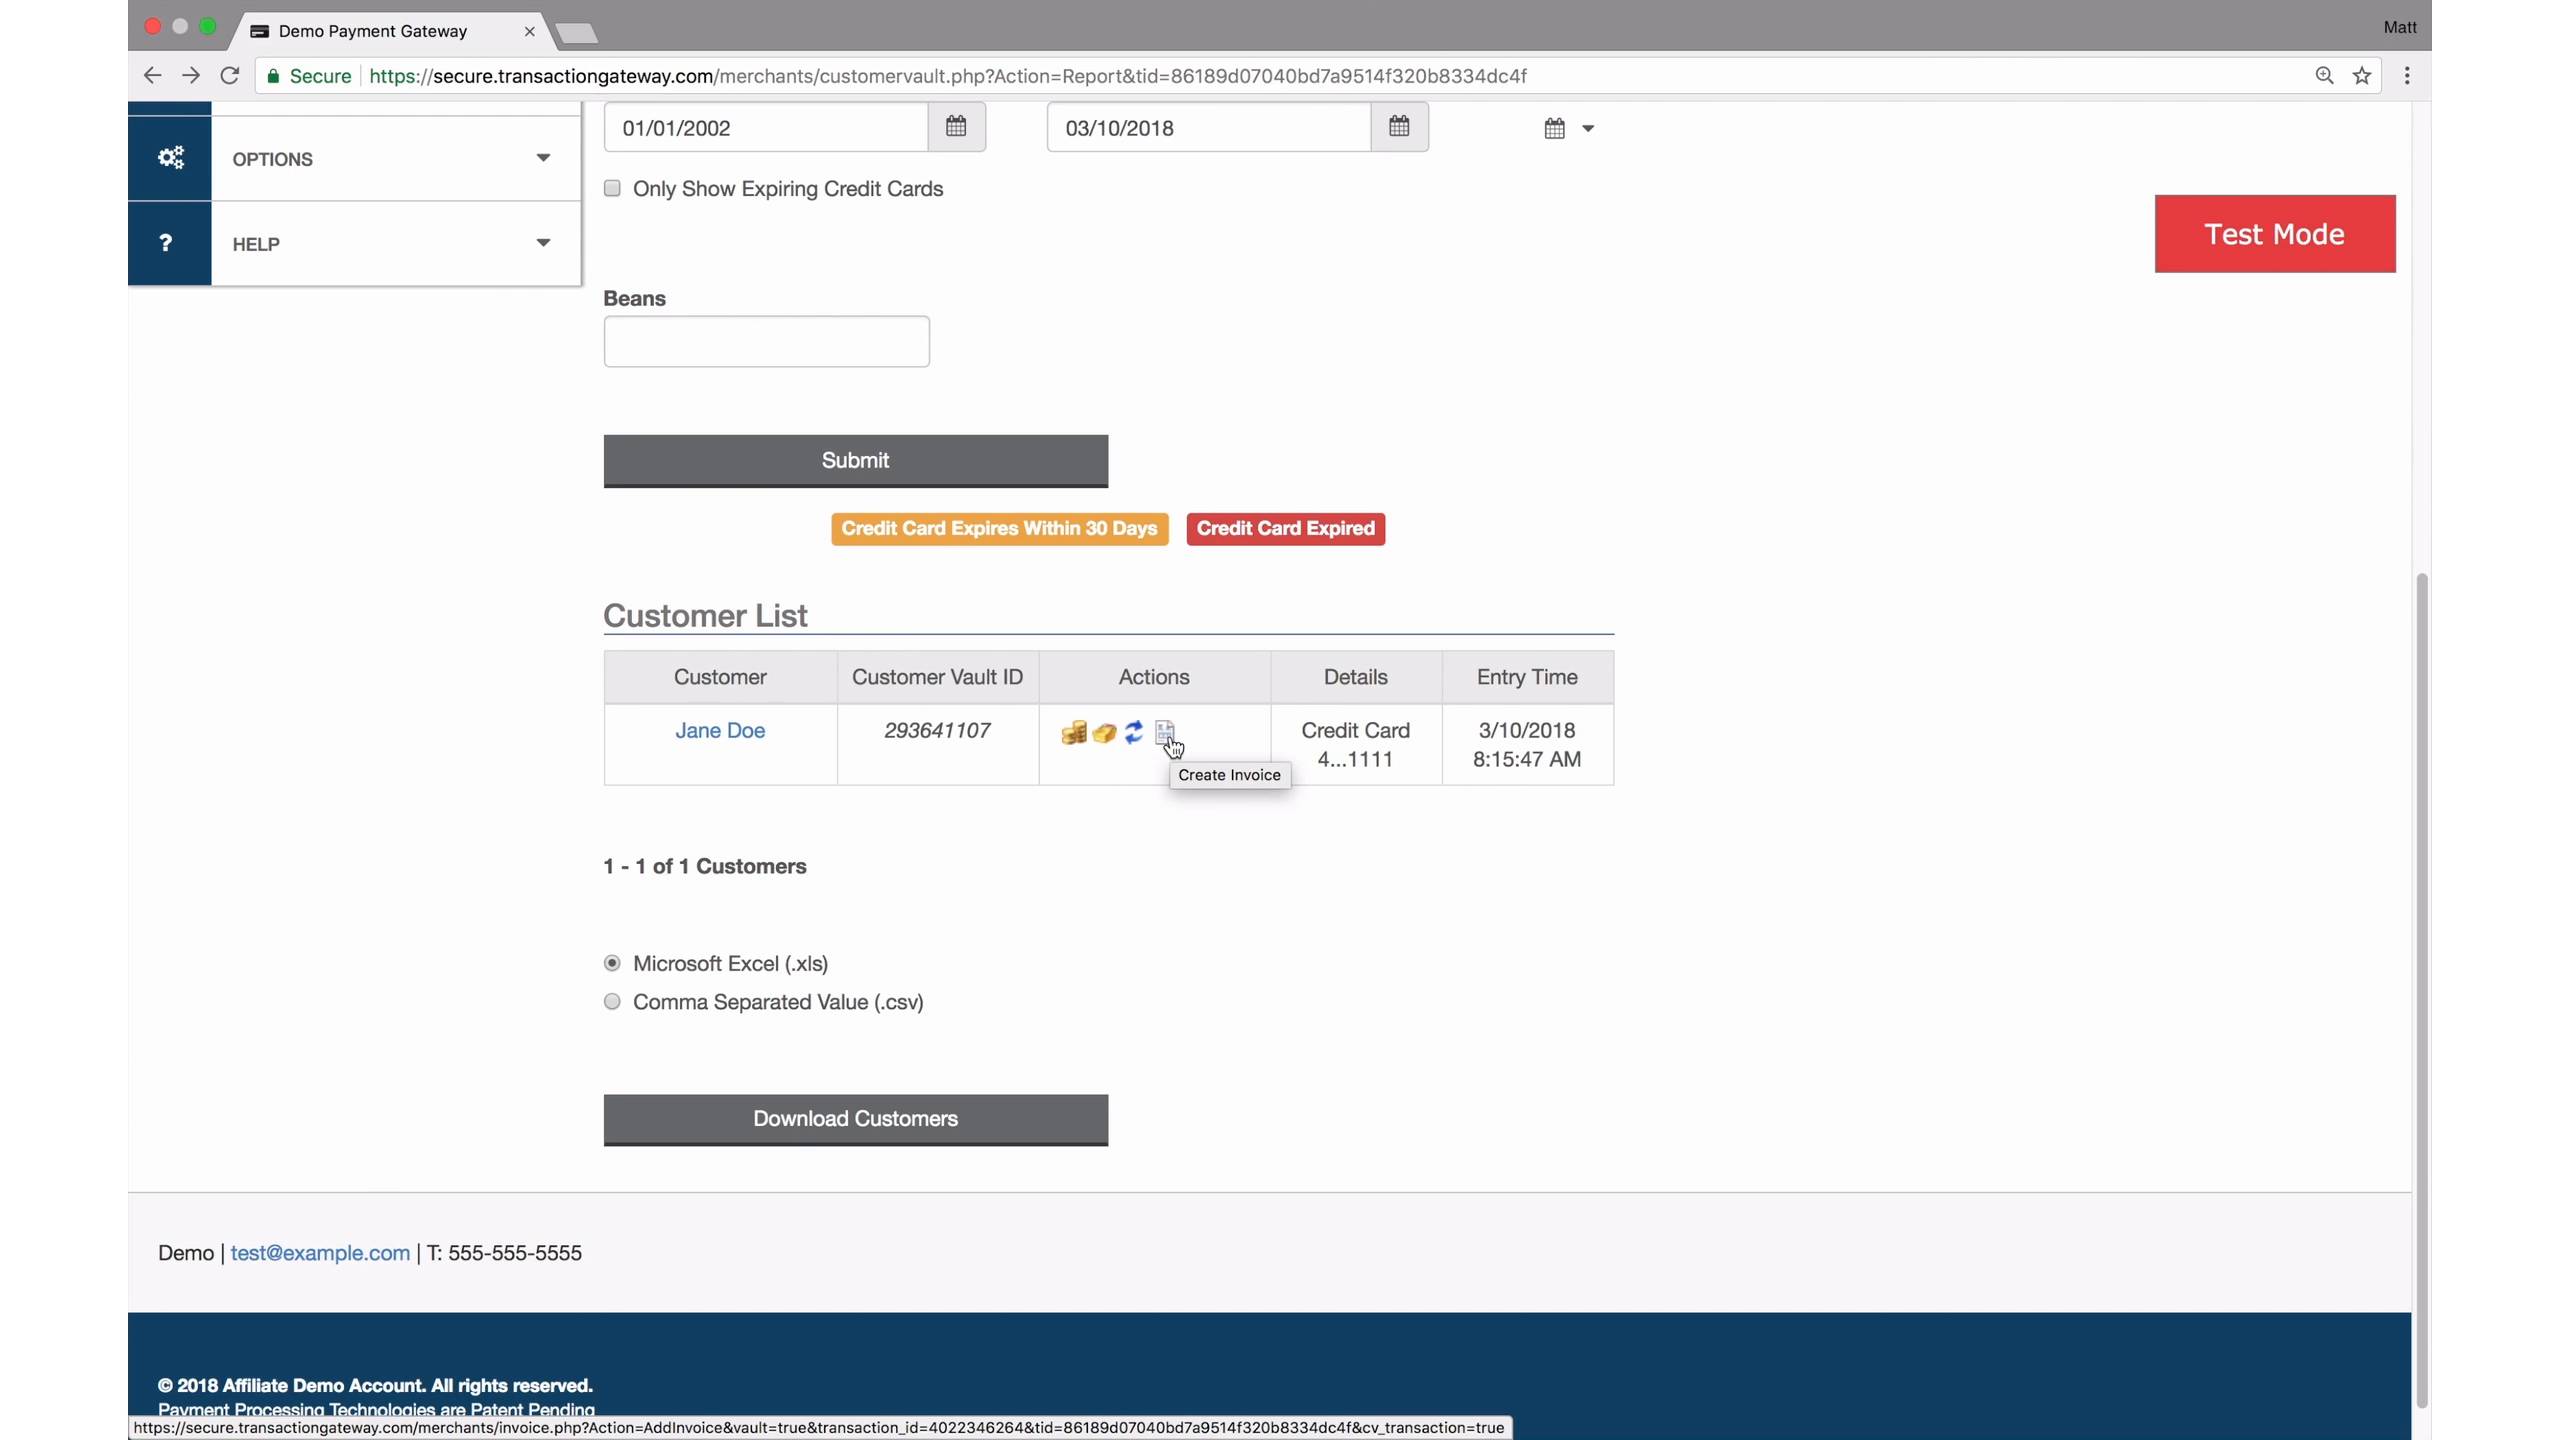Click the end date field 03/10/2018
2560x1440 pixels.
[1209, 127]
